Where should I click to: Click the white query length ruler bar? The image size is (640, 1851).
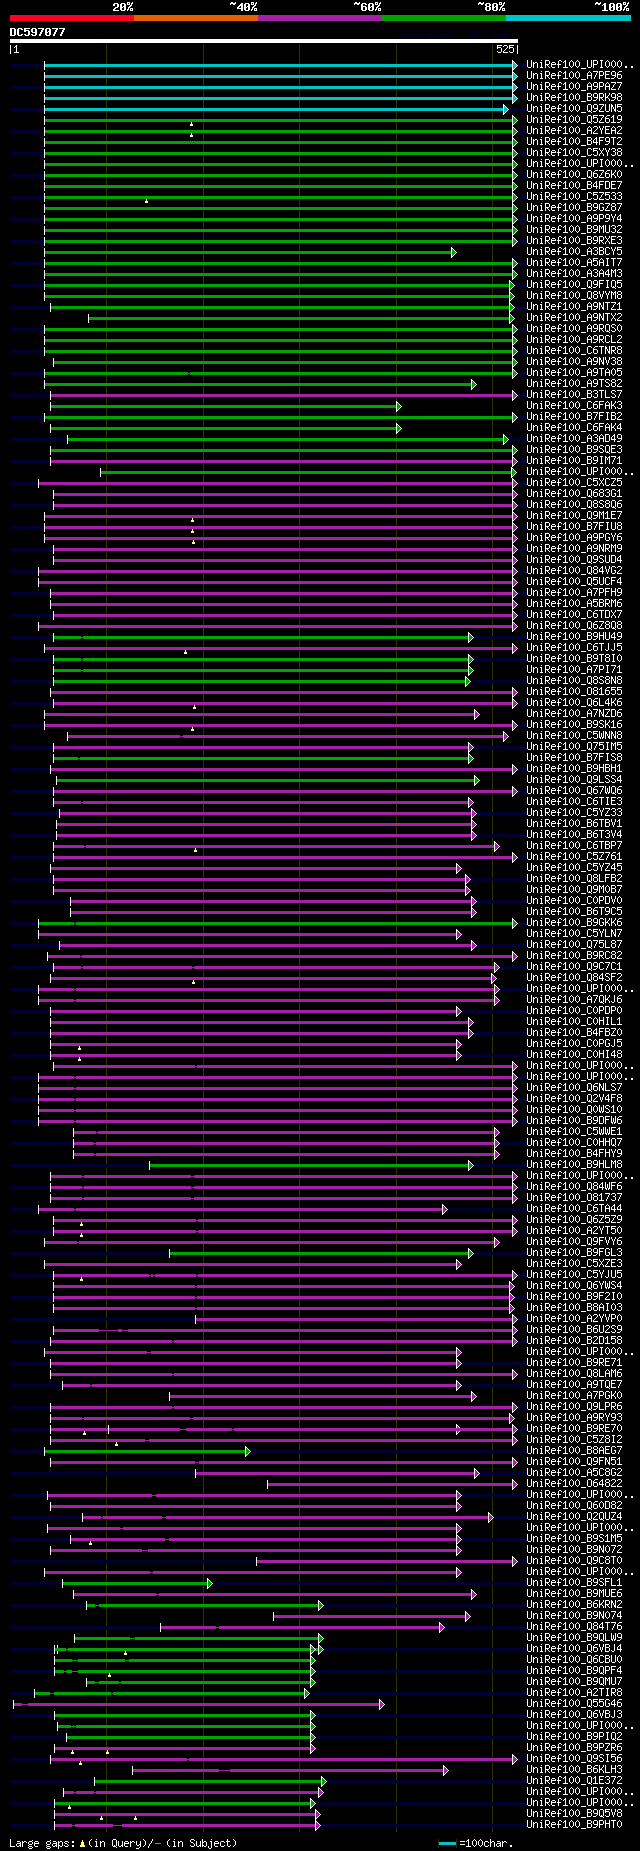coord(263,41)
